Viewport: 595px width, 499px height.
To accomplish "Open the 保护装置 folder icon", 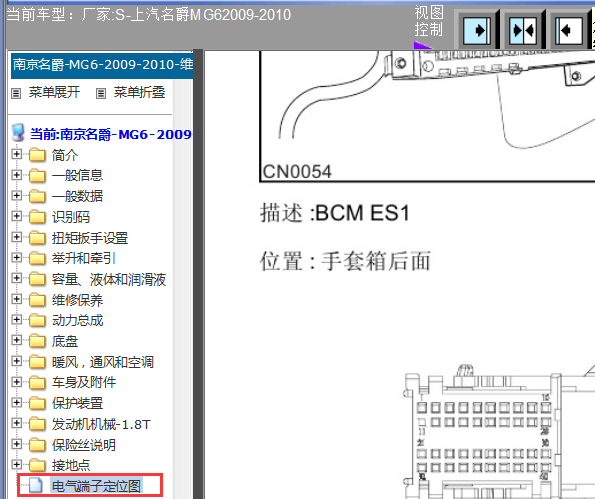I will [37, 403].
